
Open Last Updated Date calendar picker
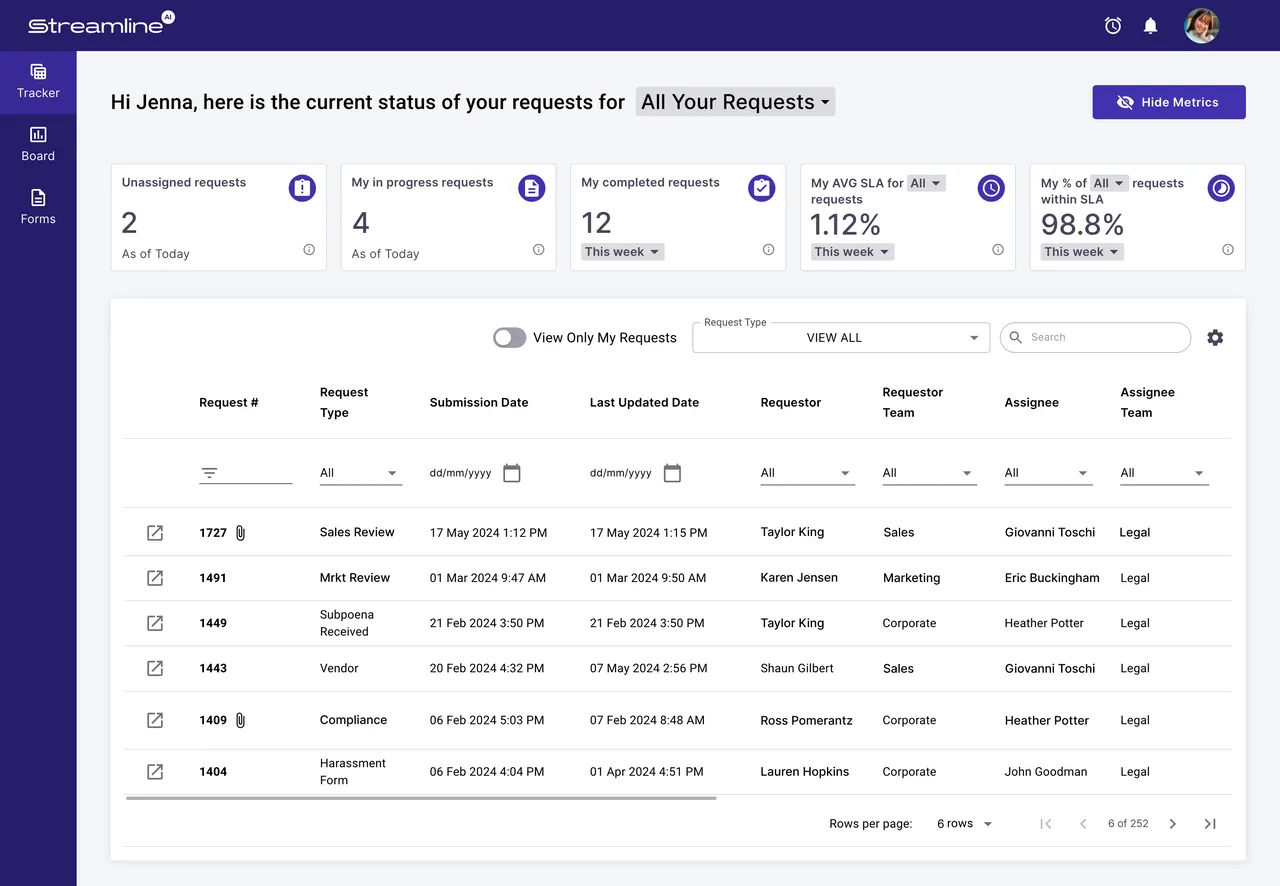672,473
